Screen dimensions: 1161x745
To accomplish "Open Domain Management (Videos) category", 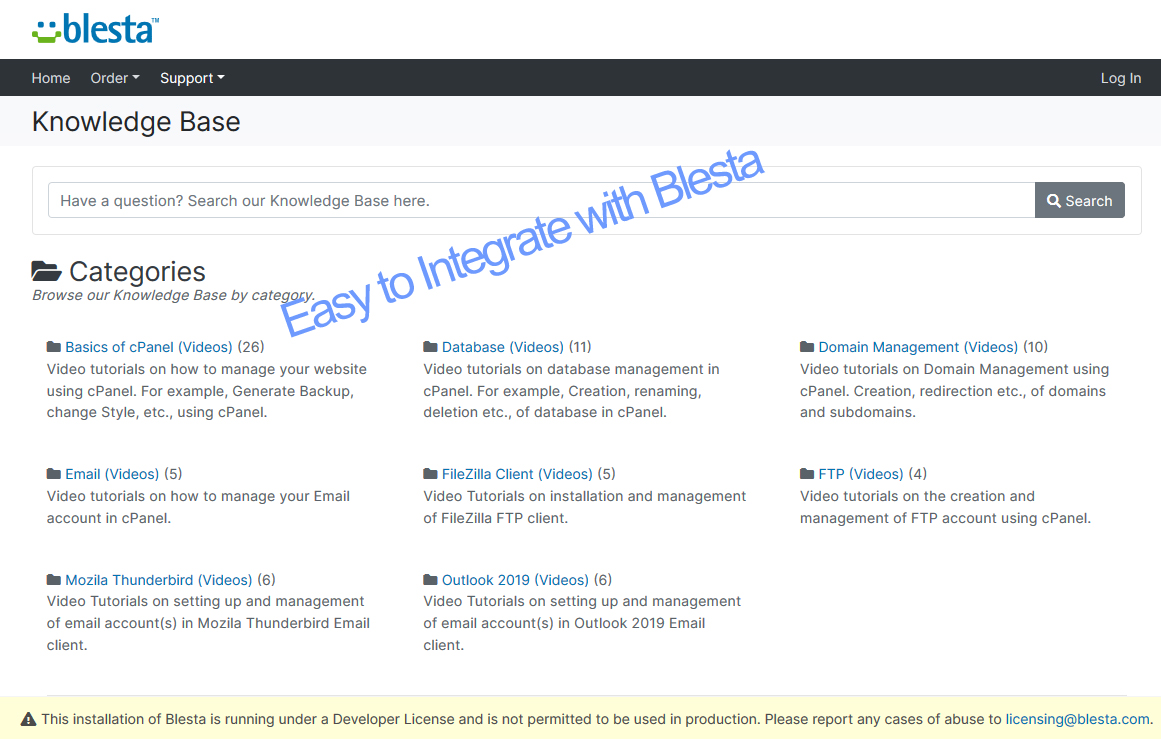I will (918, 347).
